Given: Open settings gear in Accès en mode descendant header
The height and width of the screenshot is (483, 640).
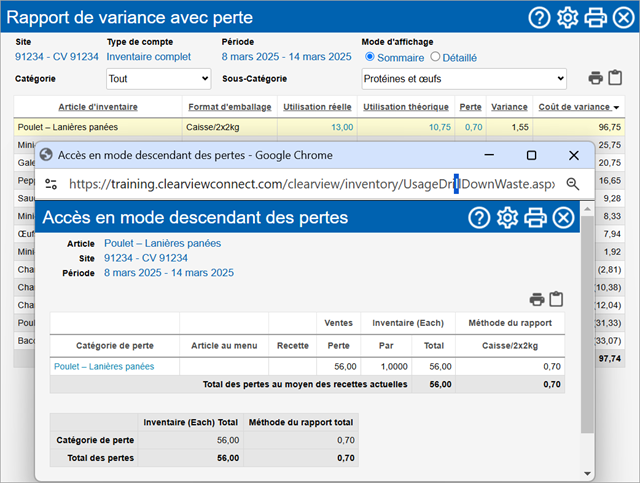Looking at the screenshot, I should (507, 218).
